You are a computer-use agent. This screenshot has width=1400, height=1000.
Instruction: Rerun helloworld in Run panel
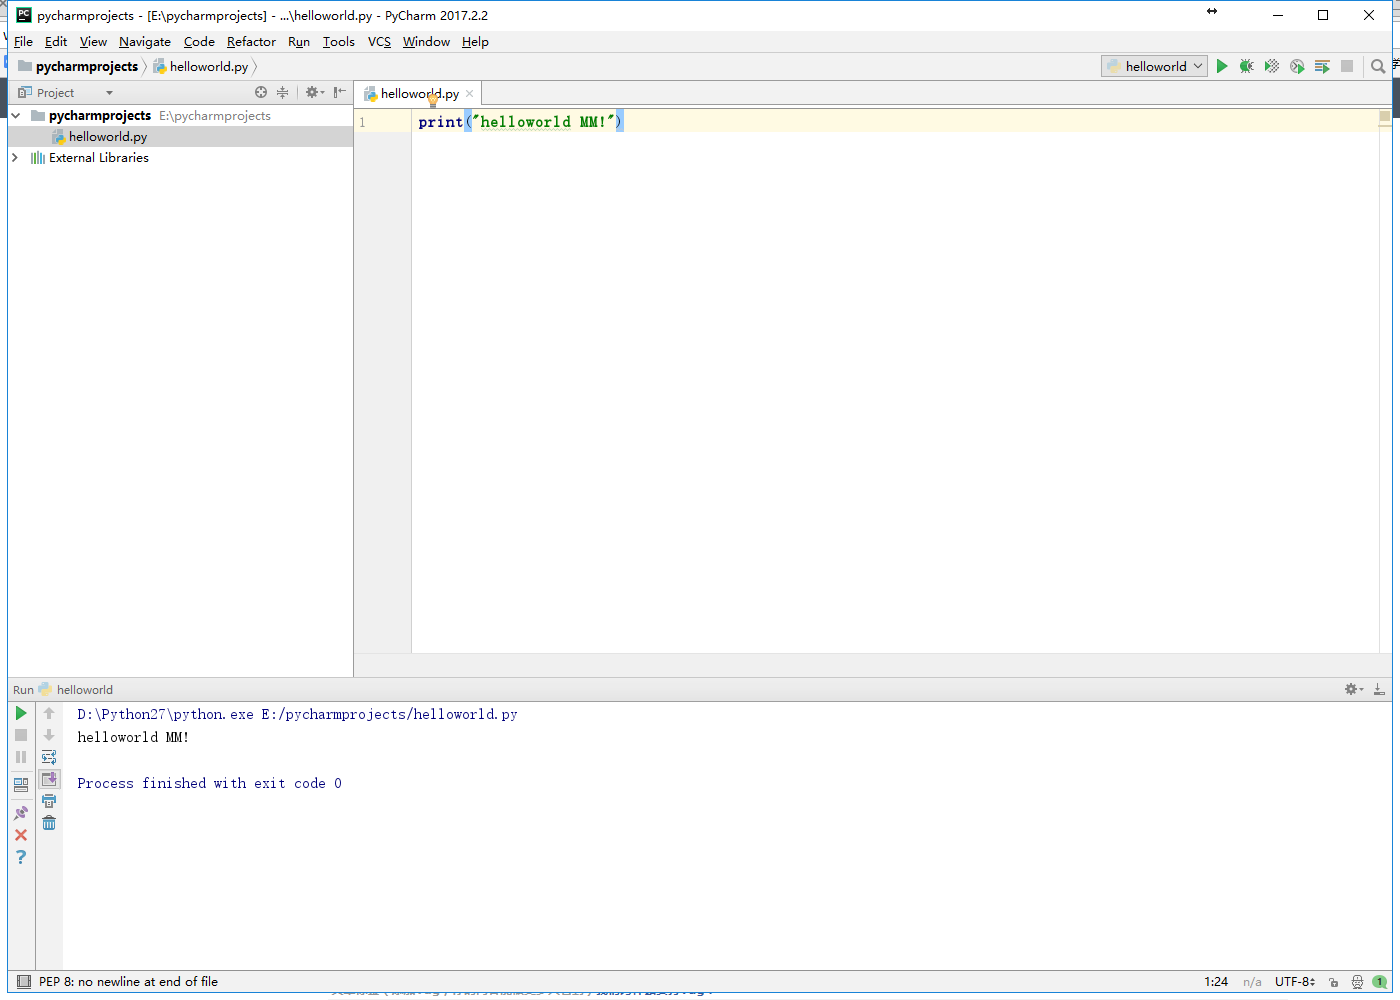21,713
